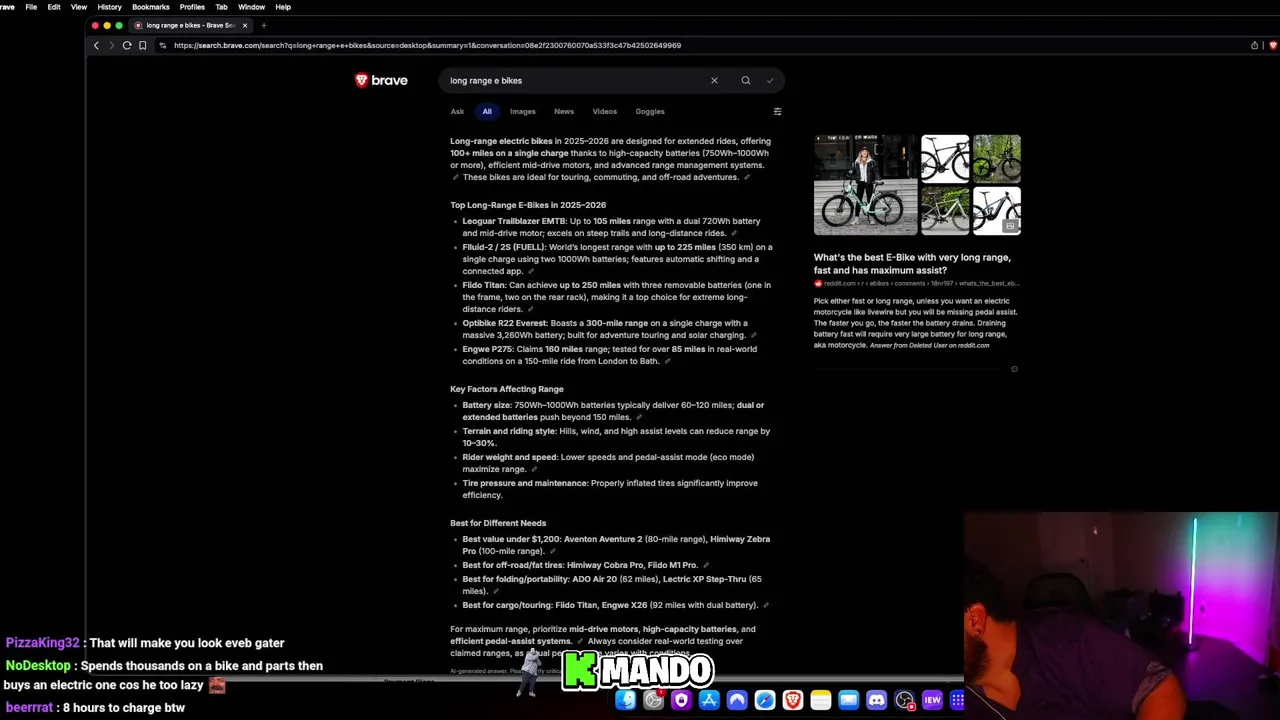The width and height of the screenshot is (1280, 720).
Task: Switch to the Images tab
Action: (522, 111)
